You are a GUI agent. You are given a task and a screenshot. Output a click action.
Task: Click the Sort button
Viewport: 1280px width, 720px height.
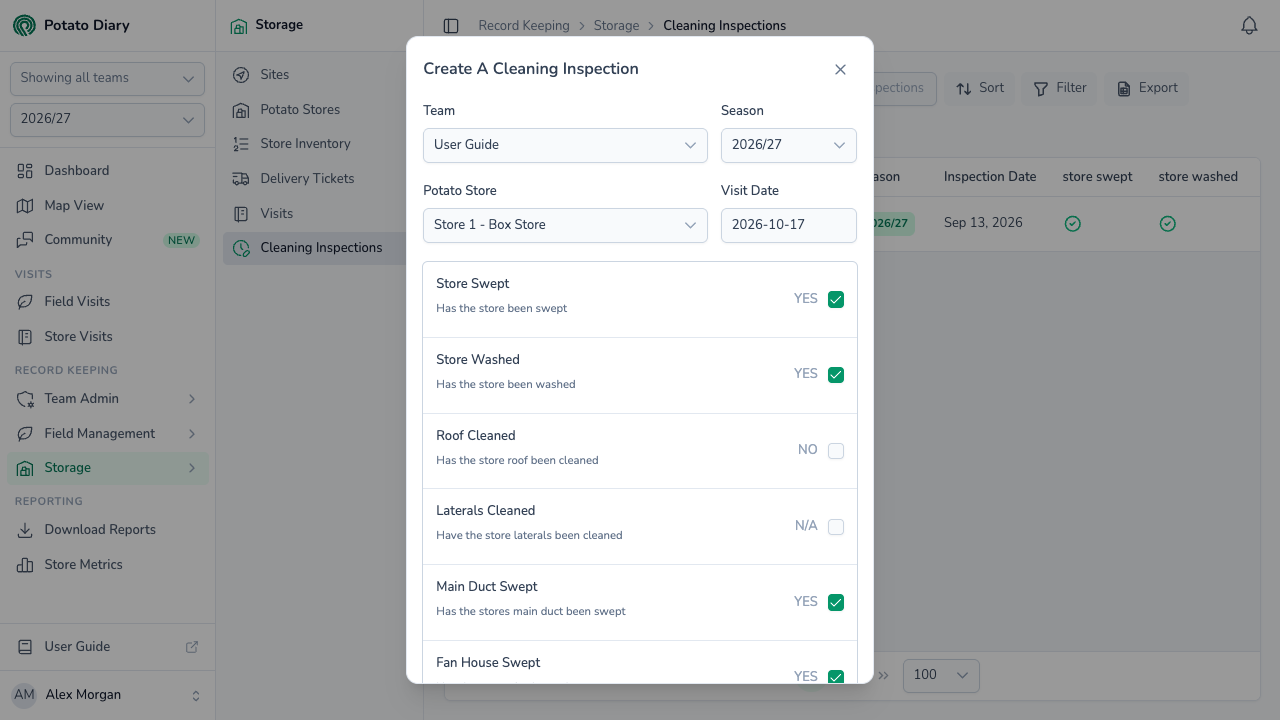pos(980,88)
